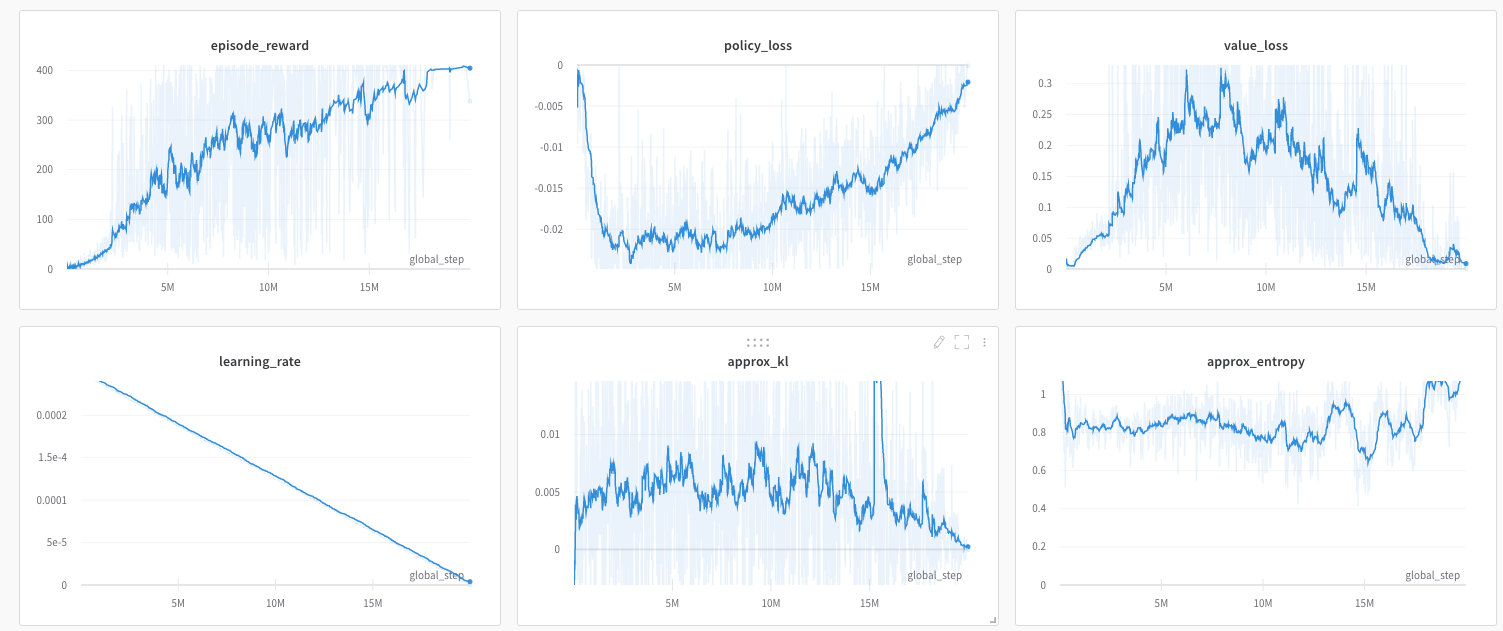Edit the approx_kl panel with pencil icon
This screenshot has height=631, width=1503.
tap(938, 342)
